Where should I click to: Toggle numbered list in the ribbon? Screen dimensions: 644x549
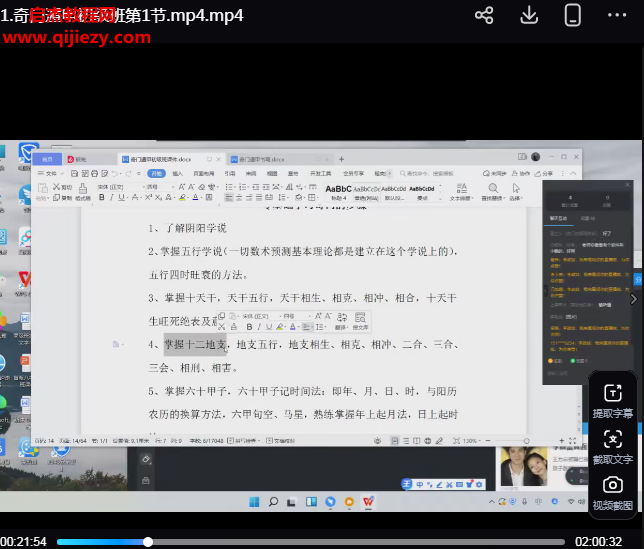pos(242,187)
